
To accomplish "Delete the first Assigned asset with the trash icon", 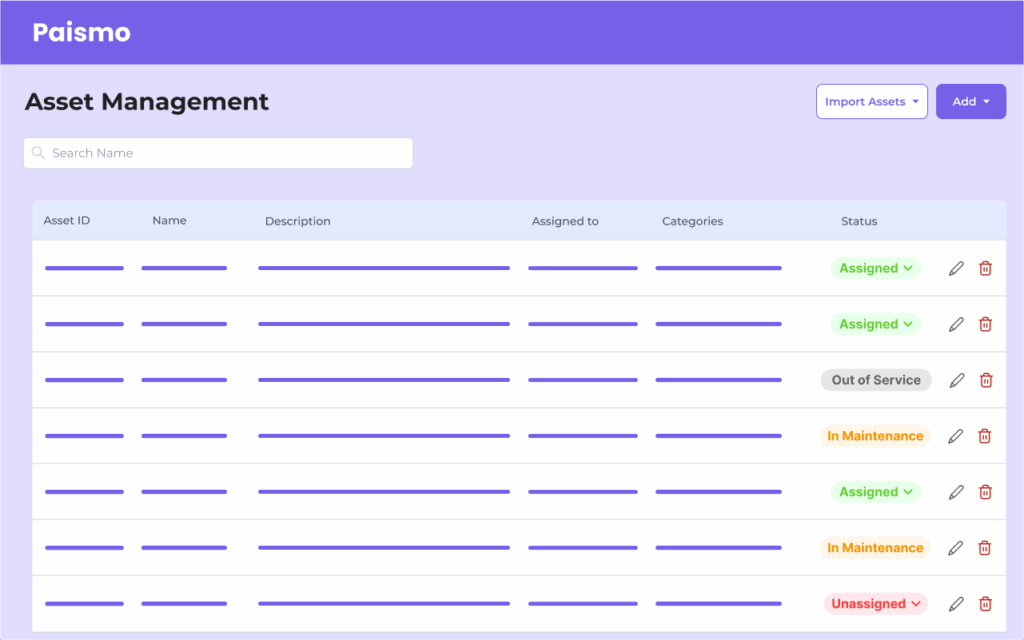I will pyautogui.click(x=985, y=268).
